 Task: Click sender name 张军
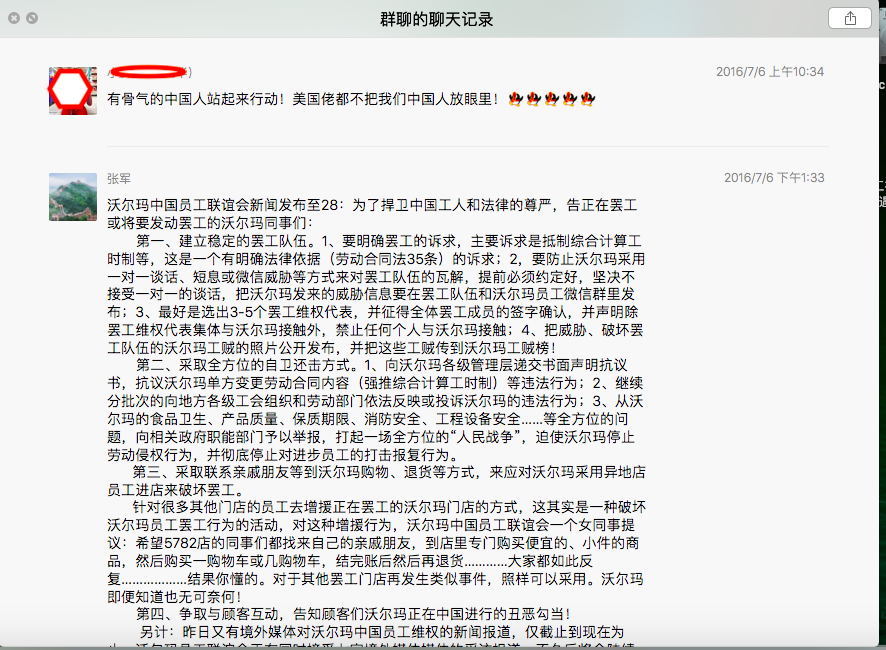(x=119, y=179)
